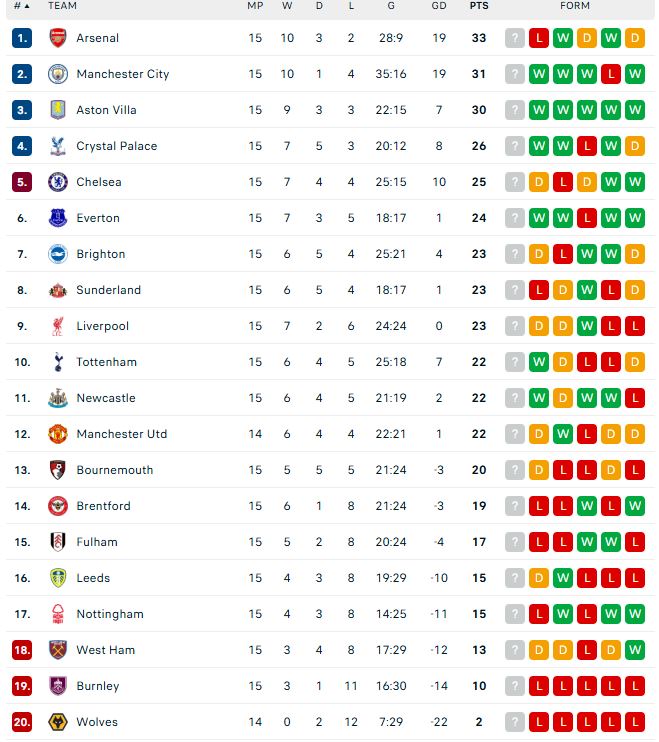Click Arsenal's upcoming match question mark badge
Image resolution: width=659 pixels, height=742 pixels.
(x=515, y=38)
